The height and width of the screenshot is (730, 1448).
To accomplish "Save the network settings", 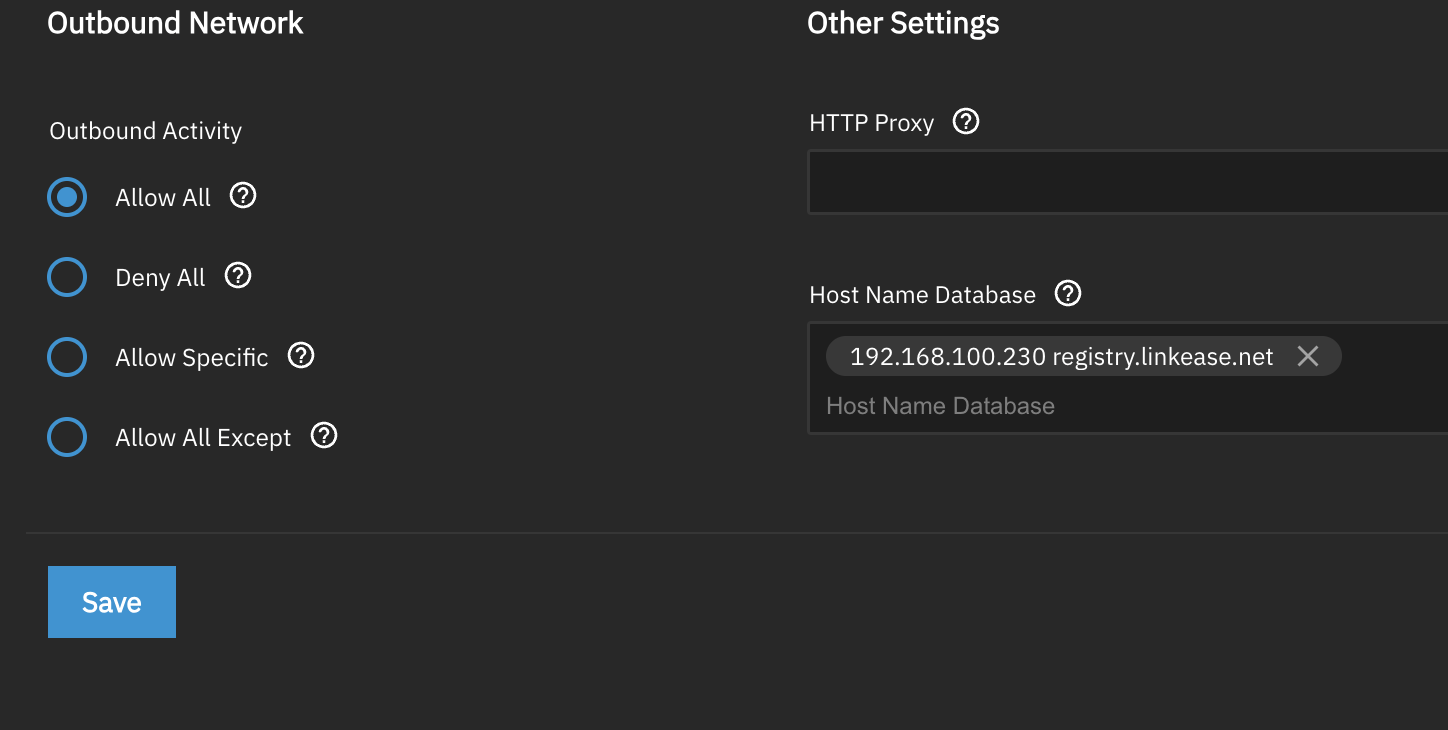I will pos(112,602).
